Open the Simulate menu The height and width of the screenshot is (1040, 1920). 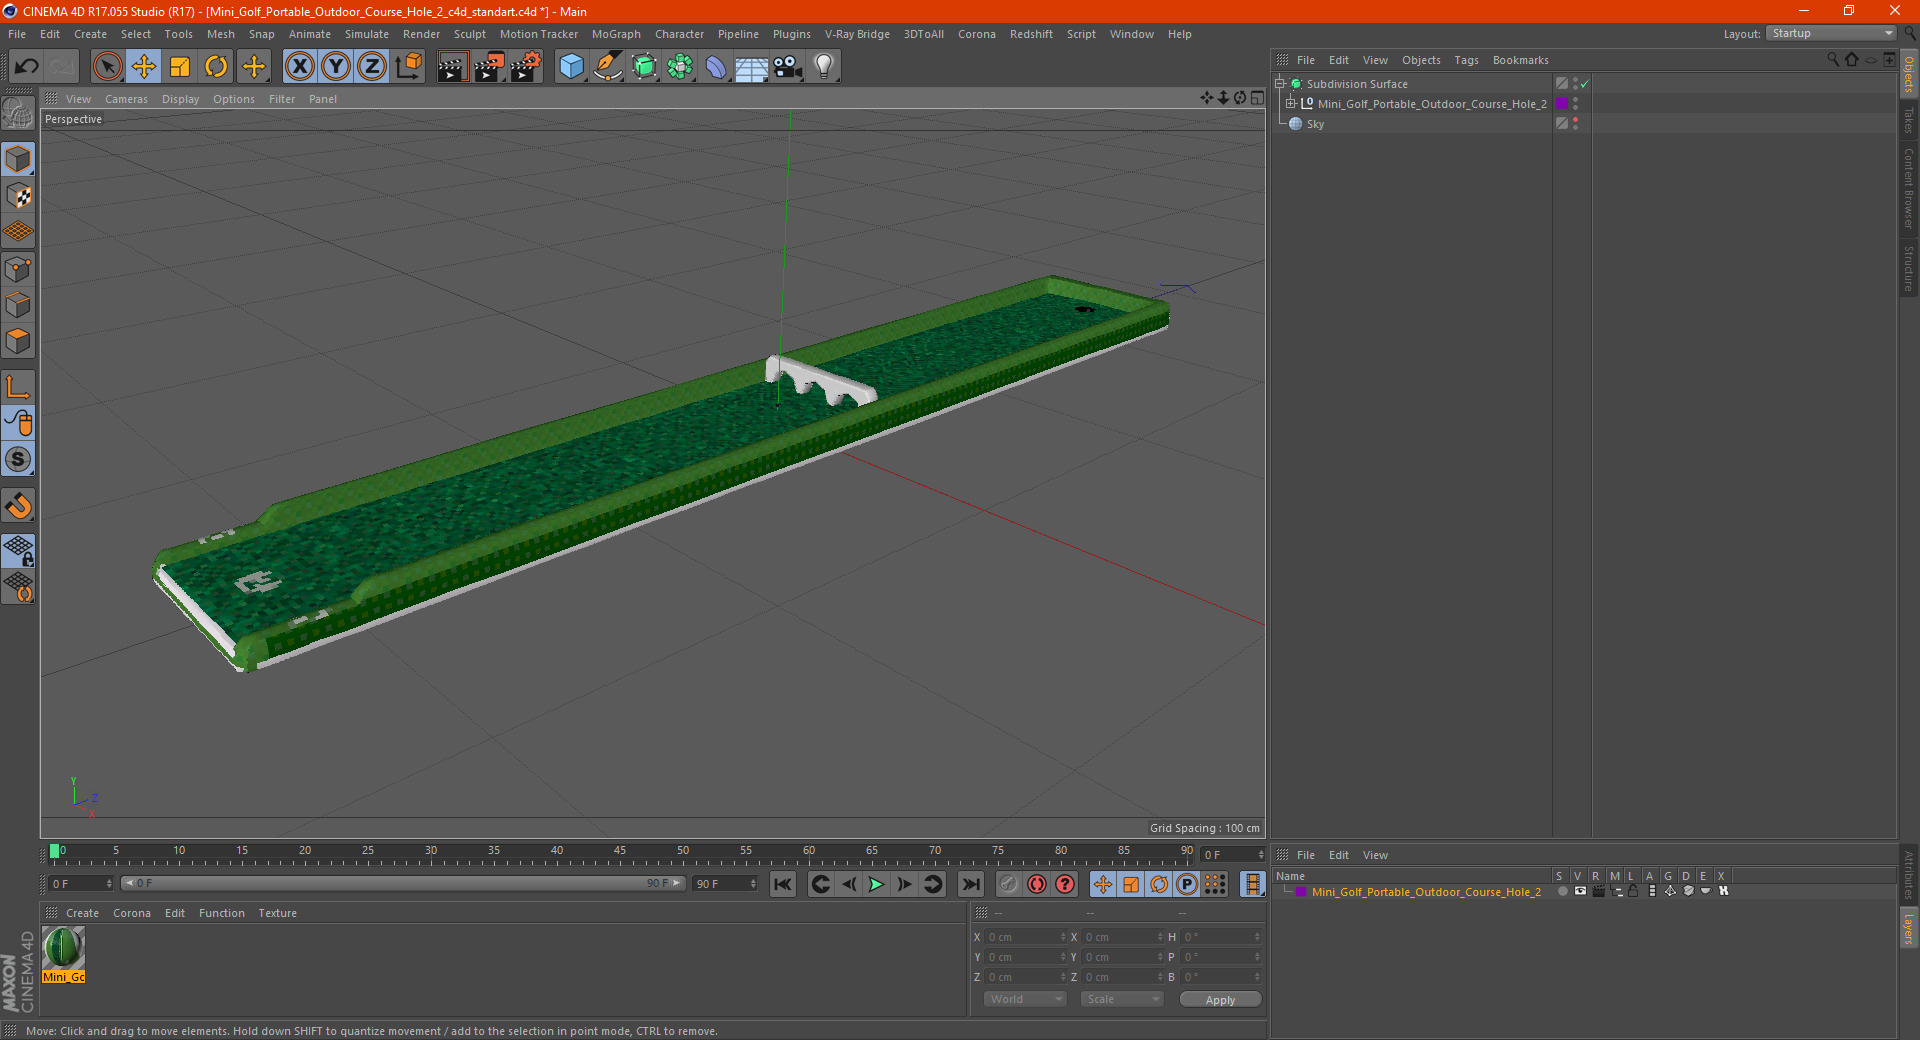367,34
